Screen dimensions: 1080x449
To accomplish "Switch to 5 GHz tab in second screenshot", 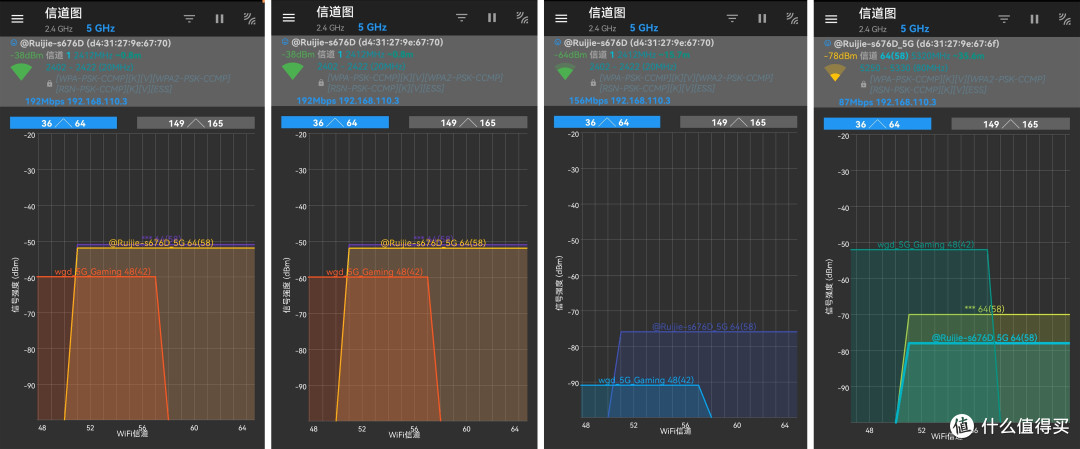I will (x=372, y=27).
